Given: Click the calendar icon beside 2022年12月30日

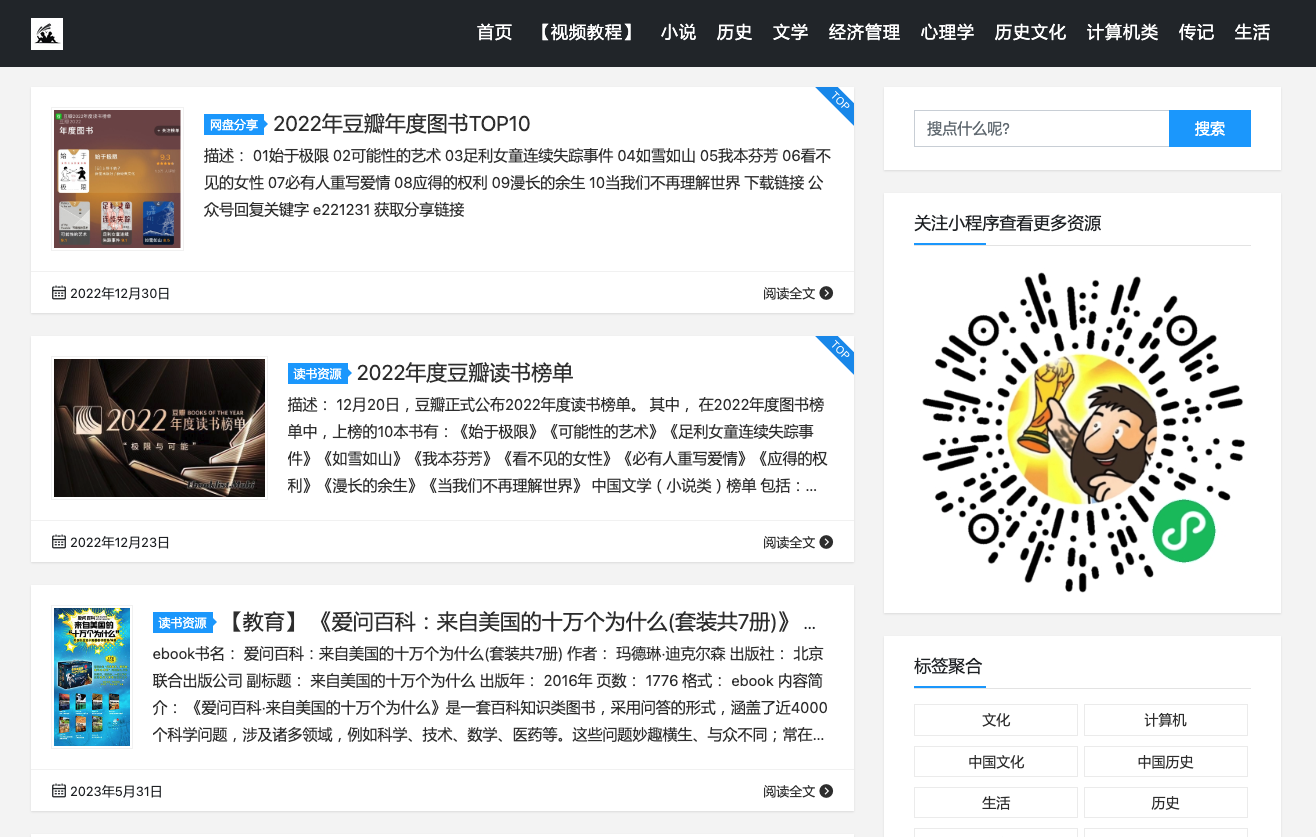Looking at the screenshot, I should (59, 293).
